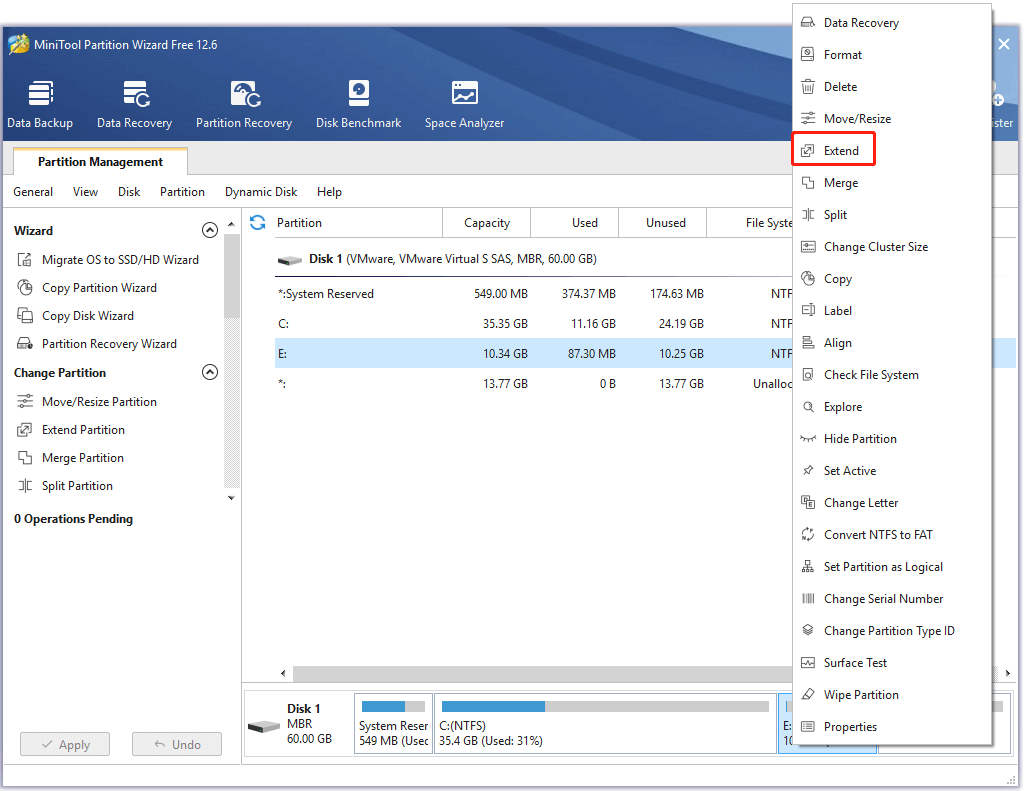The image size is (1024, 791).
Task: Open the General menu
Action: (x=33, y=192)
